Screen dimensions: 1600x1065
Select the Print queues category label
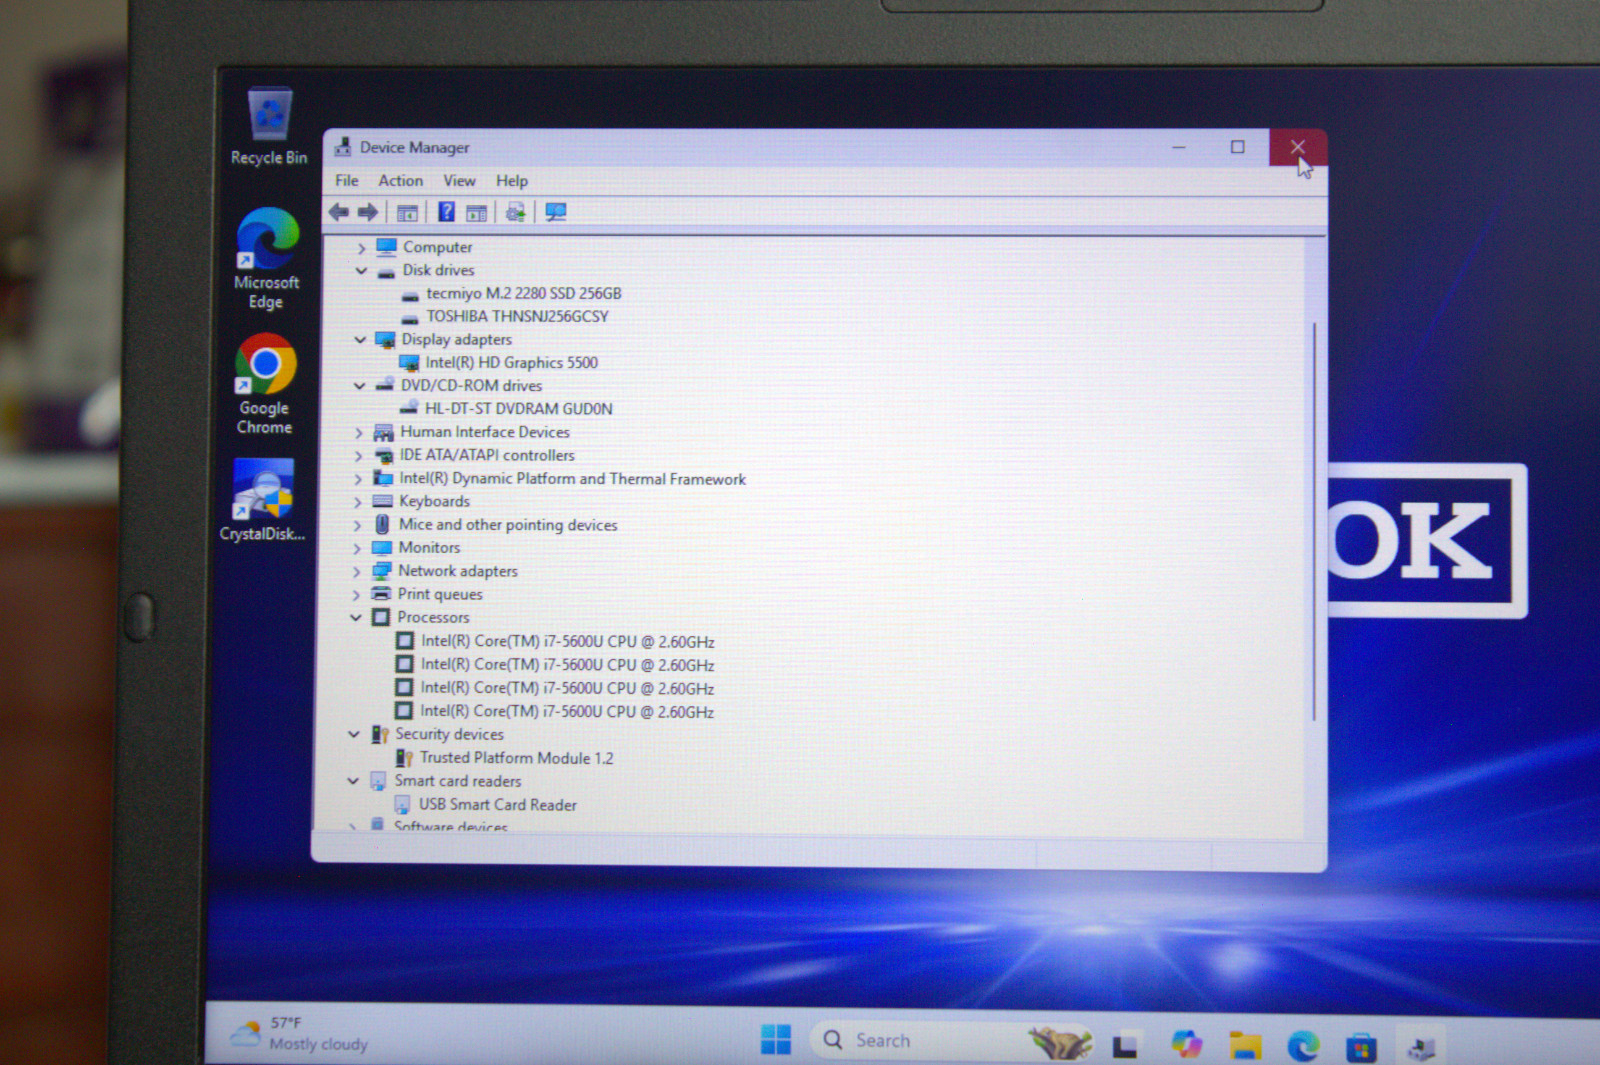coord(440,594)
